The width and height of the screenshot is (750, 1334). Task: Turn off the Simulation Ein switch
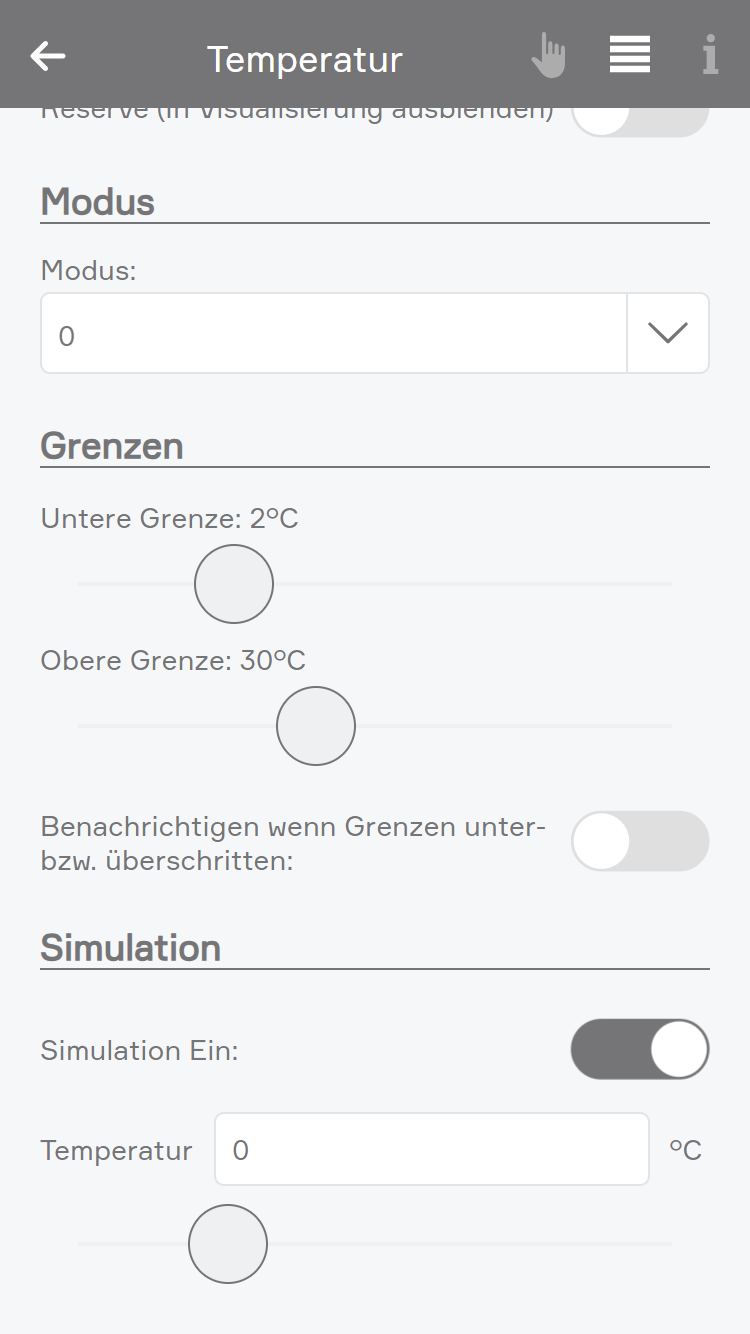(640, 1049)
